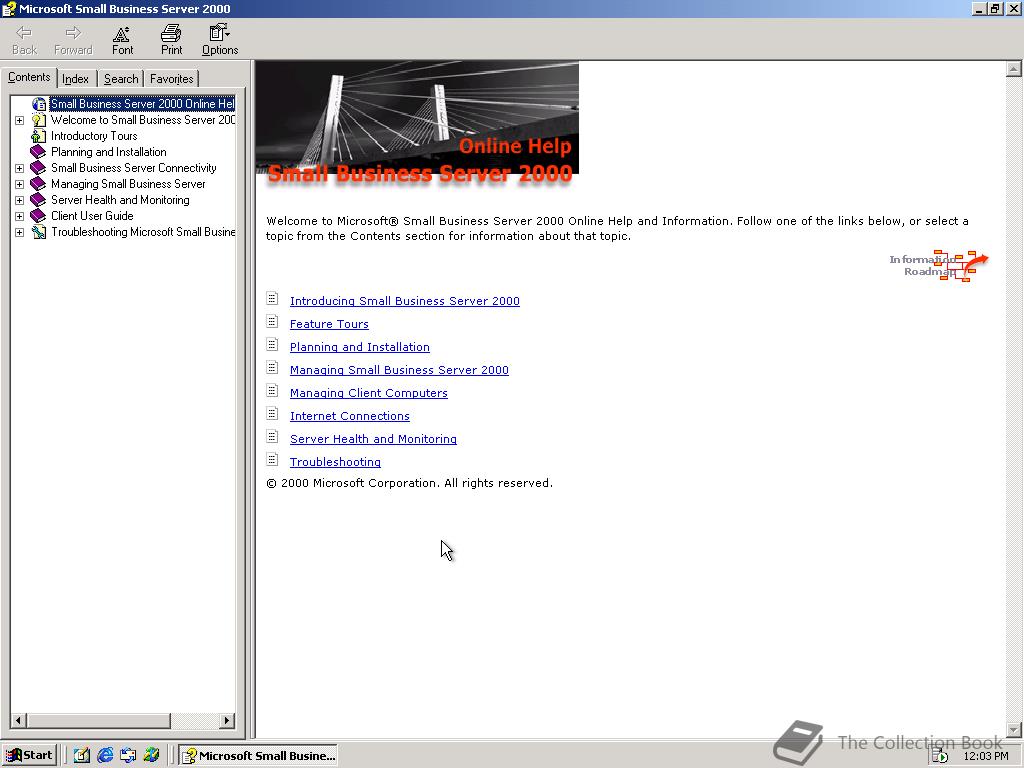Select Small Business Server 2000 Online Help tree item
This screenshot has height=768, width=1024.
(142, 104)
